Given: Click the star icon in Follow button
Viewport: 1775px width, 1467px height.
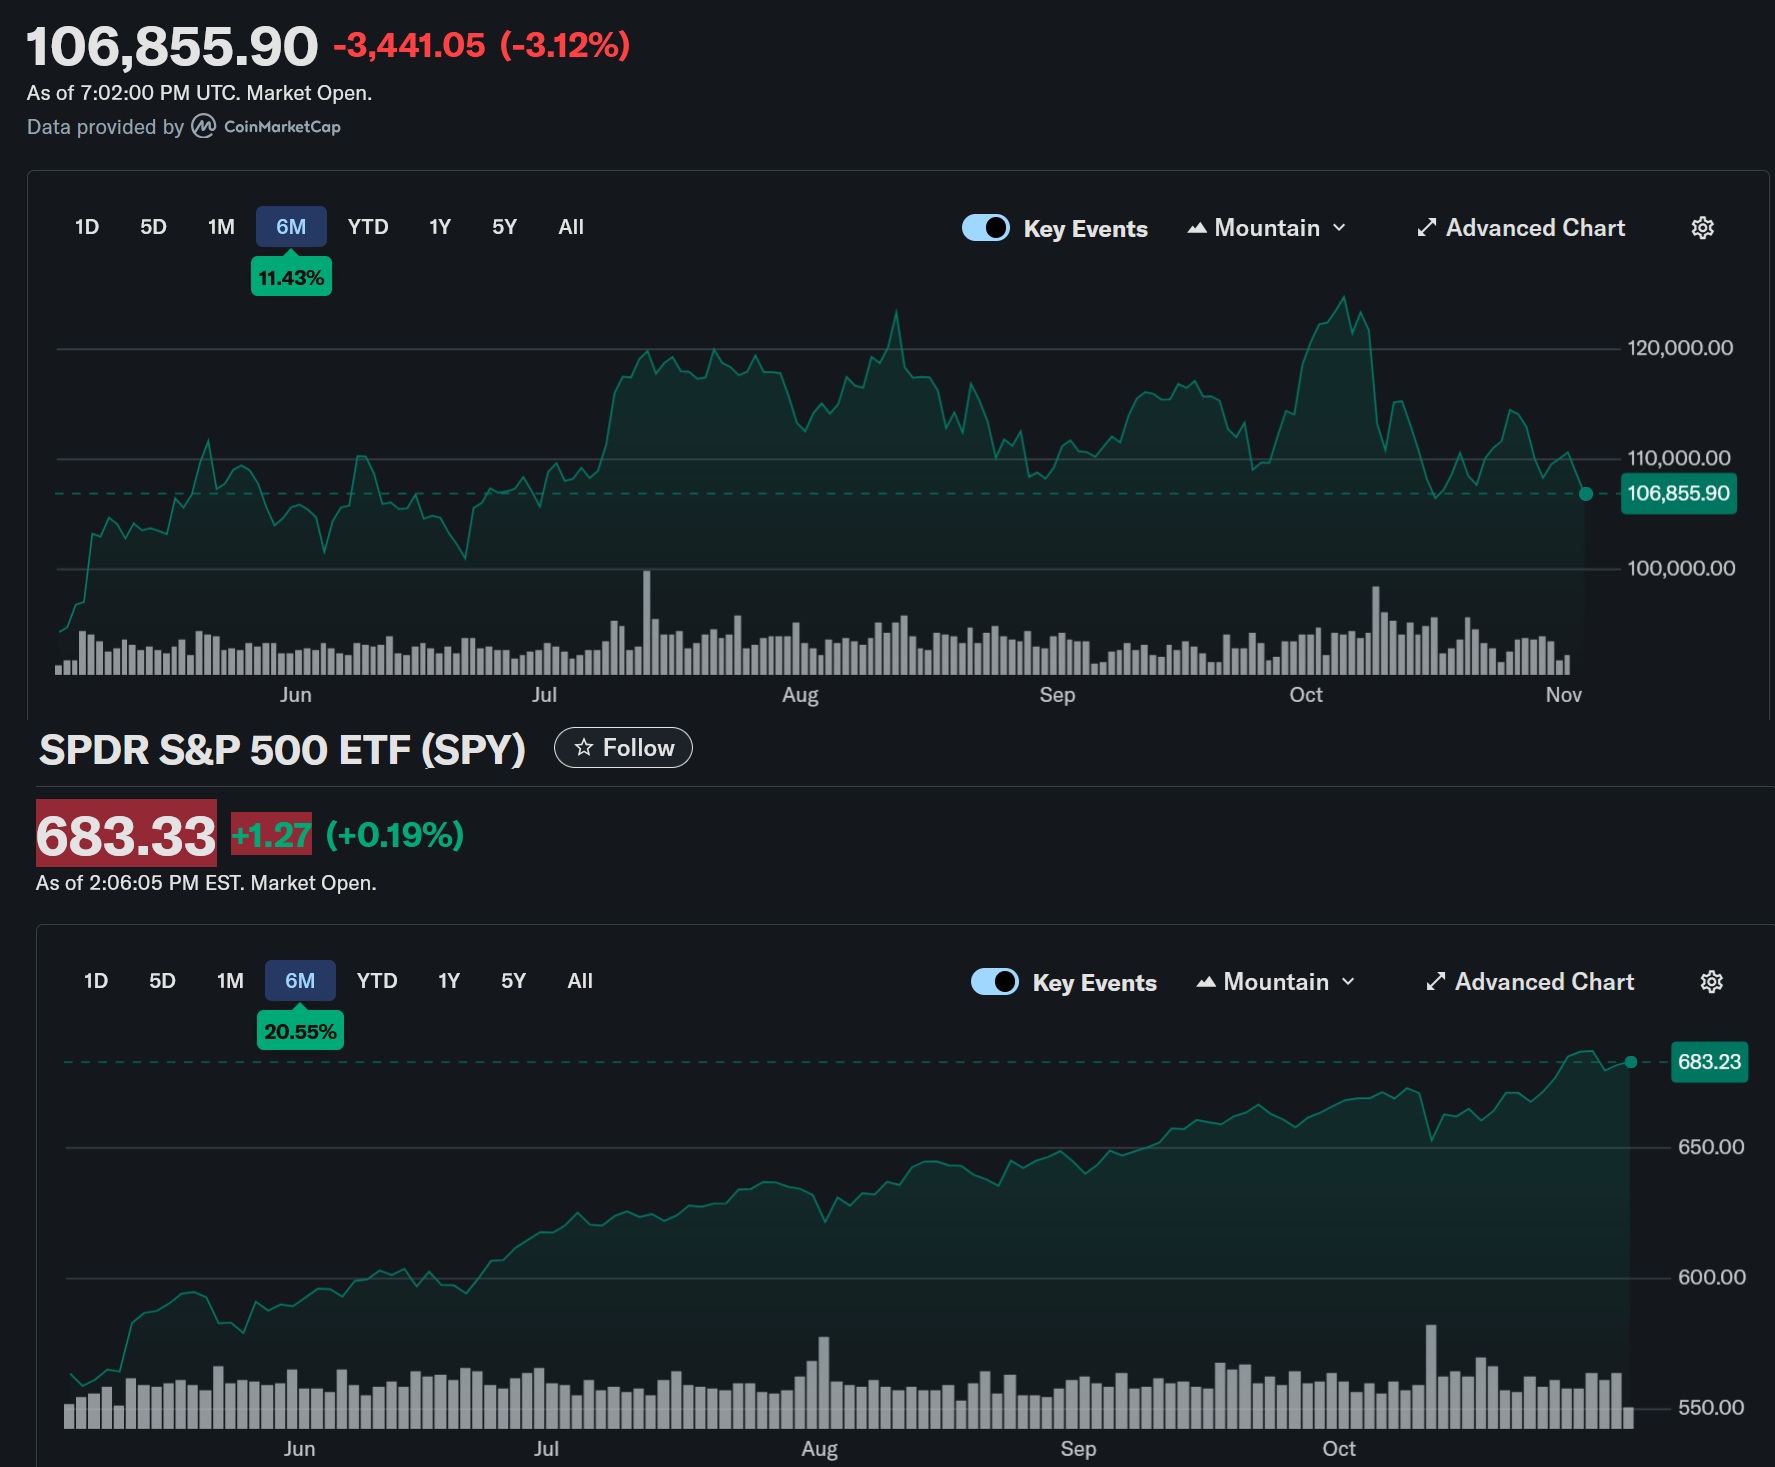Looking at the screenshot, I should click(x=584, y=748).
